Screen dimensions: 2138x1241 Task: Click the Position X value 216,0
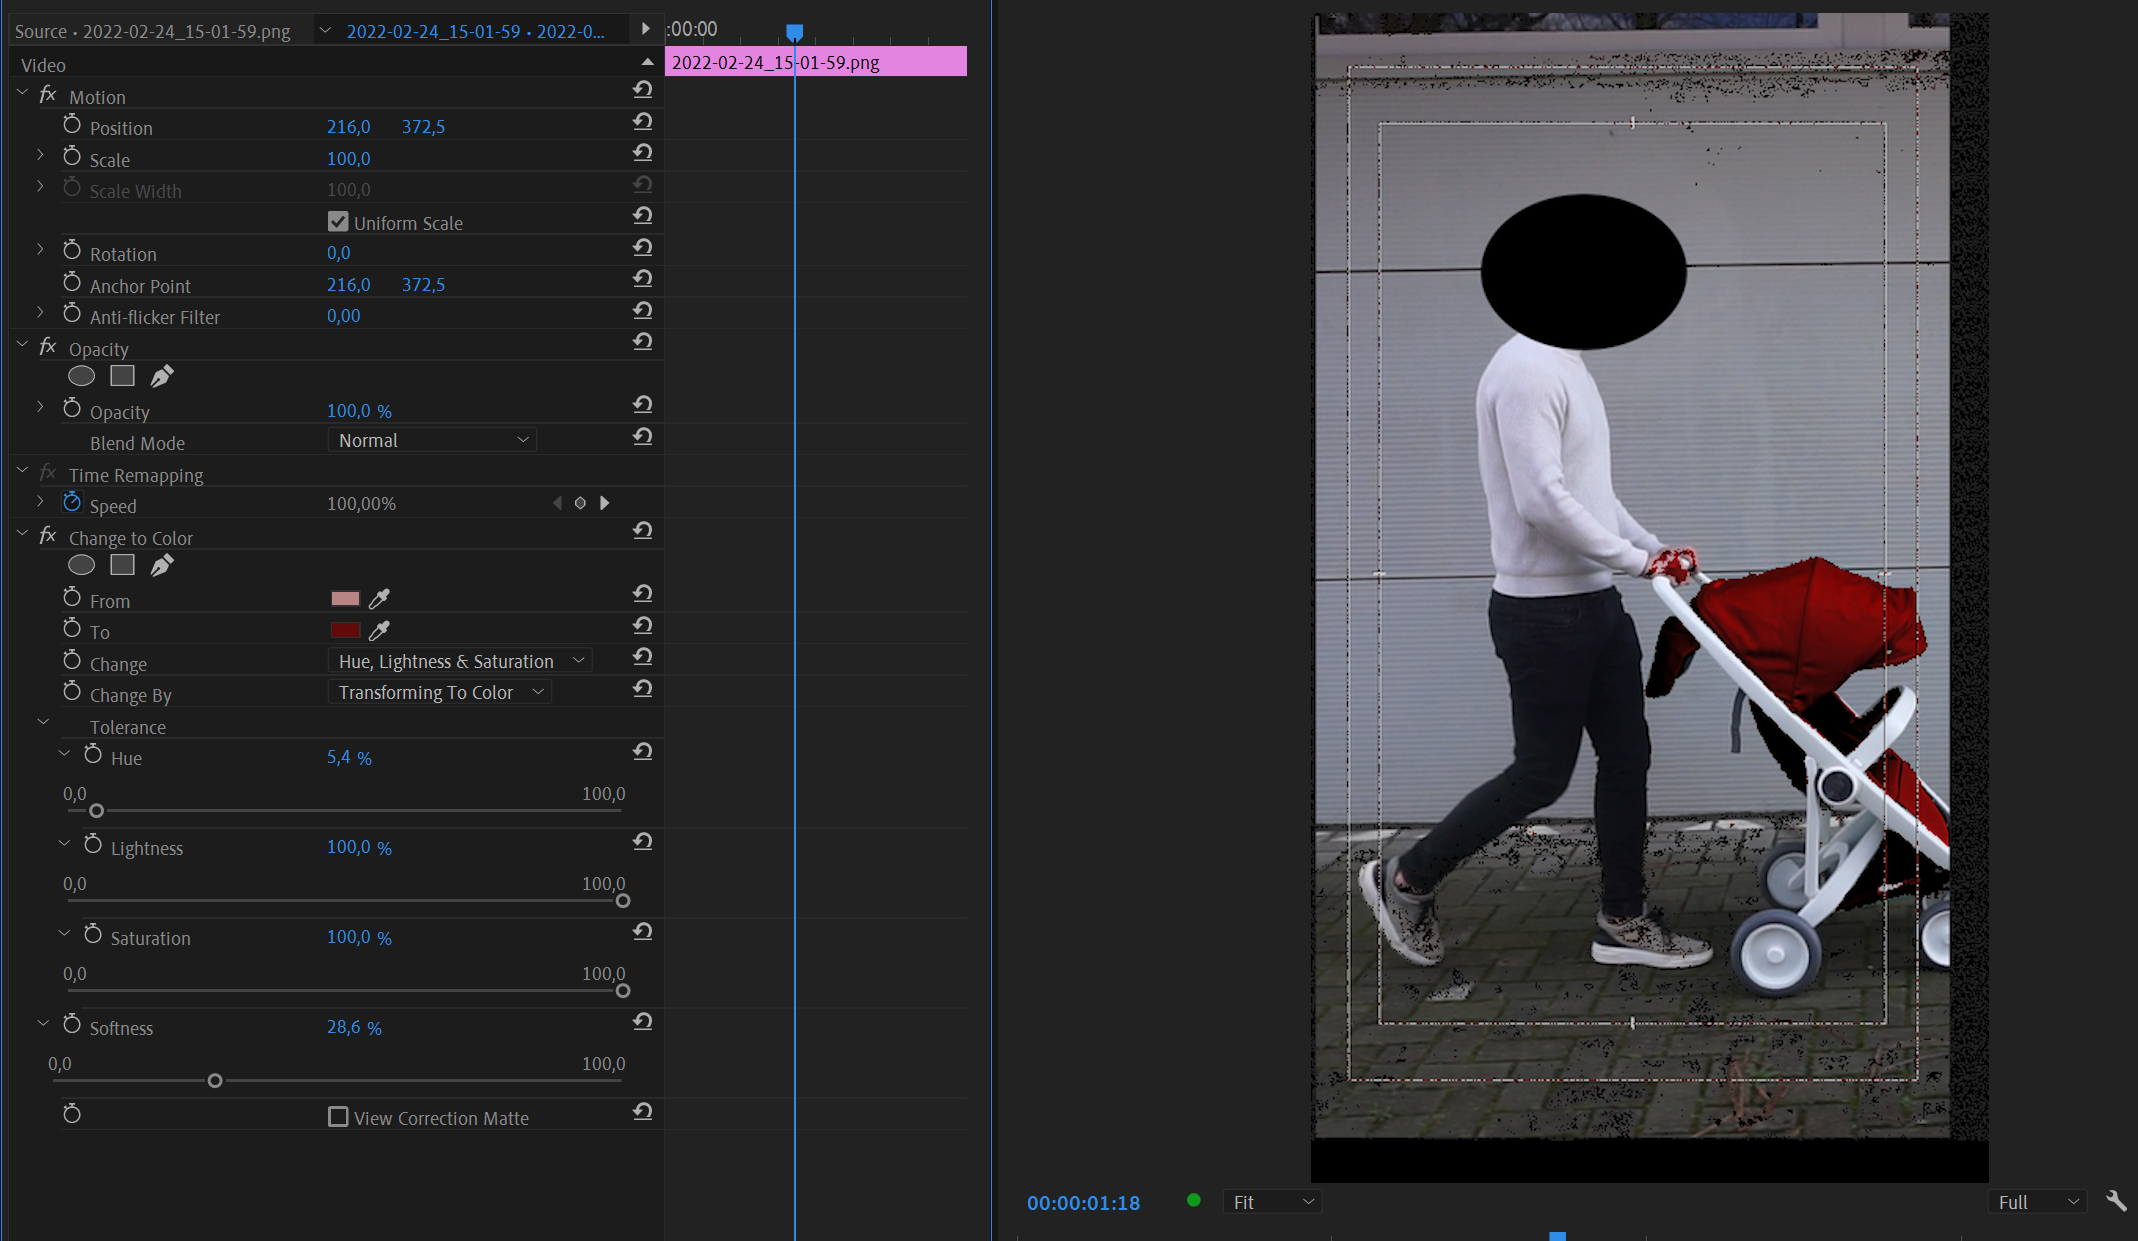pos(348,127)
